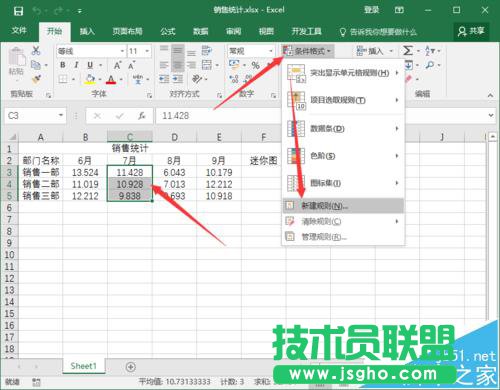Click the Undo arrow icon
This screenshot has width=500, height=390.
pyautogui.click(x=37, y=11)
